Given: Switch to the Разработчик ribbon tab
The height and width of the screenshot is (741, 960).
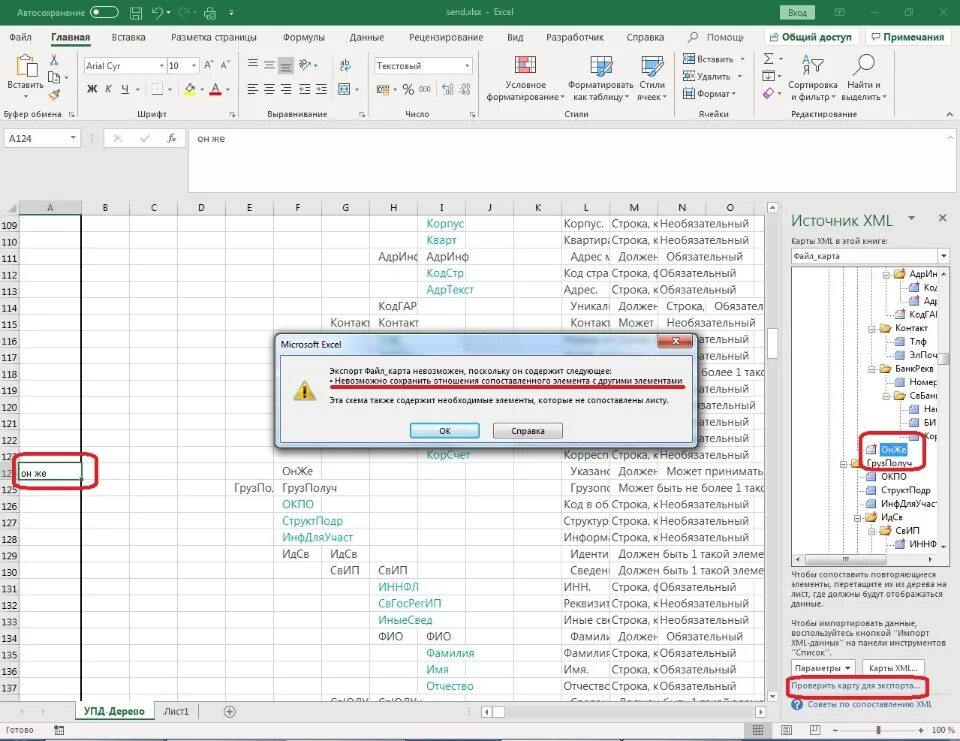Looking at the screenshot, I should tap(574, 37).
